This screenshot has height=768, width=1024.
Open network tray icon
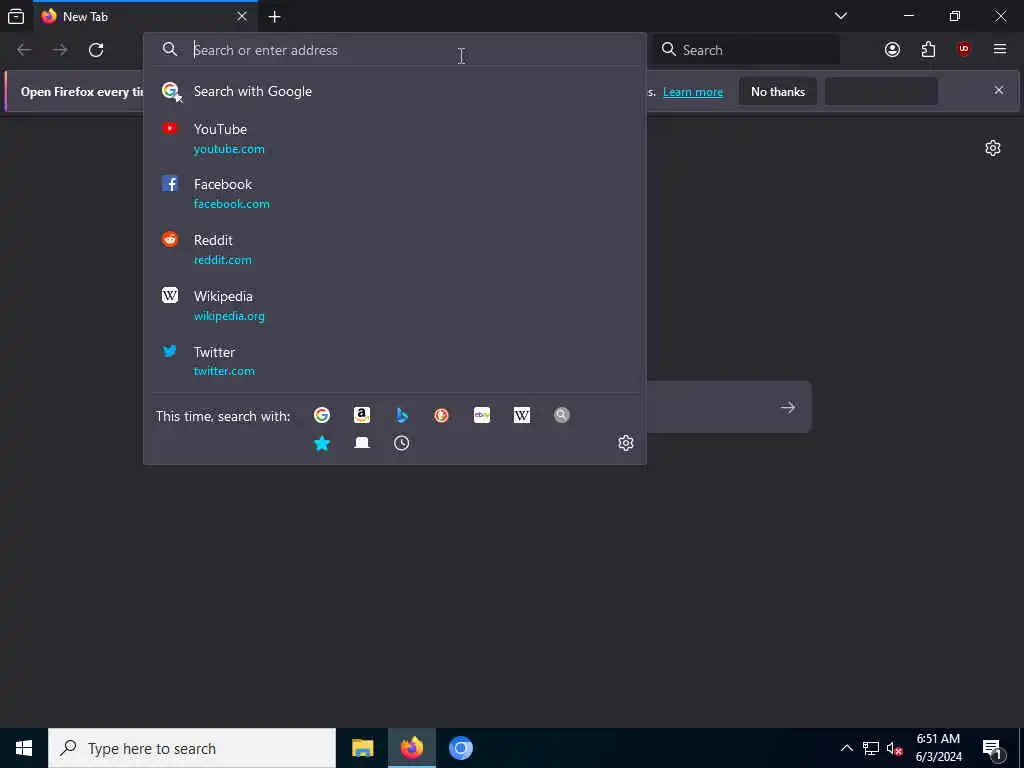click(x=871, y=748)
